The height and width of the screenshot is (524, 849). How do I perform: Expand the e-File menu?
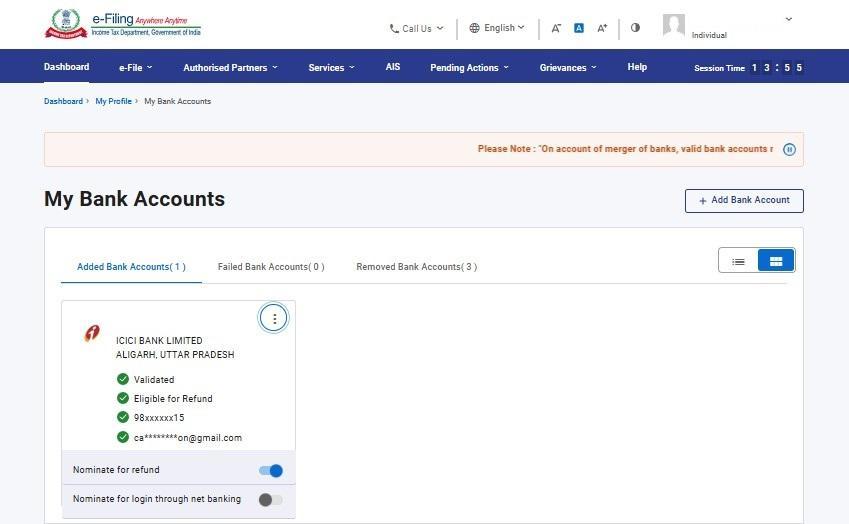[x=135, y=68]
